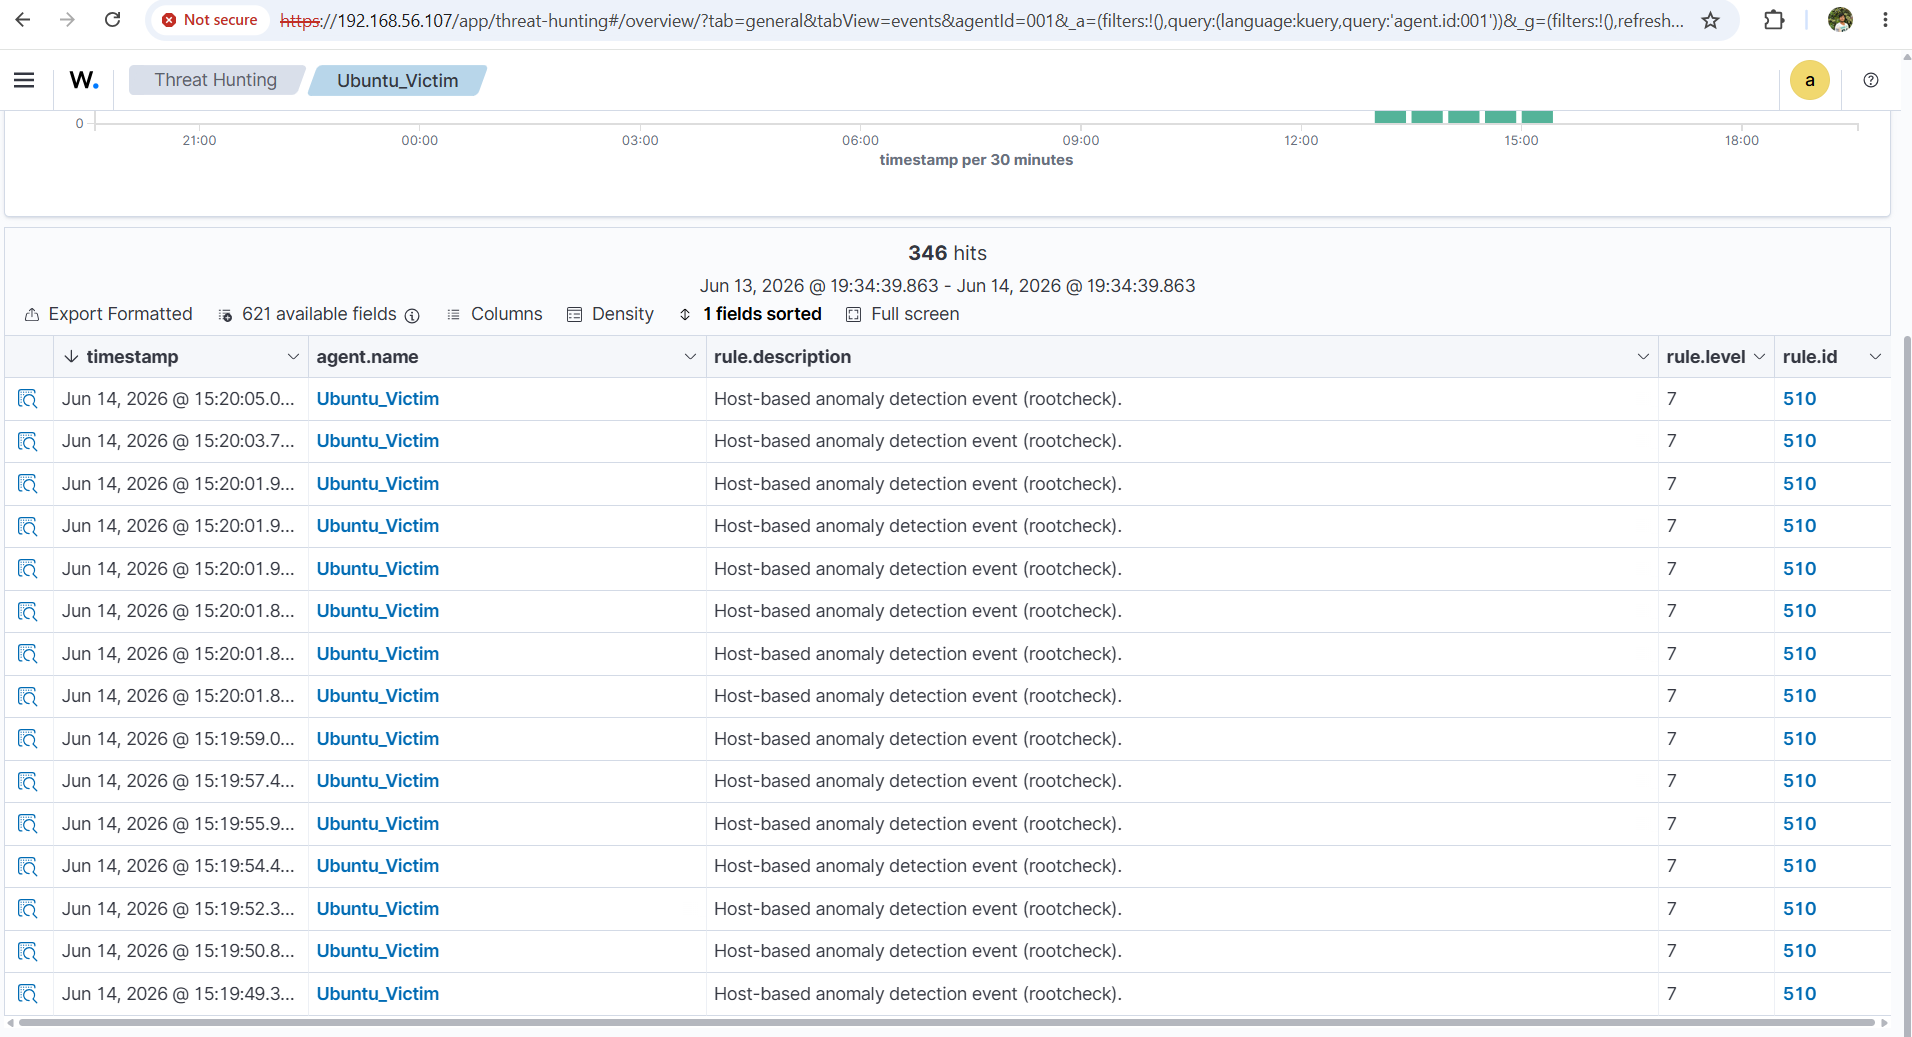Viewport: 1912px width, 1037px height.
Task: Open Ubuntu_Victim link in 15:19:49.3 row
Action: [378, 994]
